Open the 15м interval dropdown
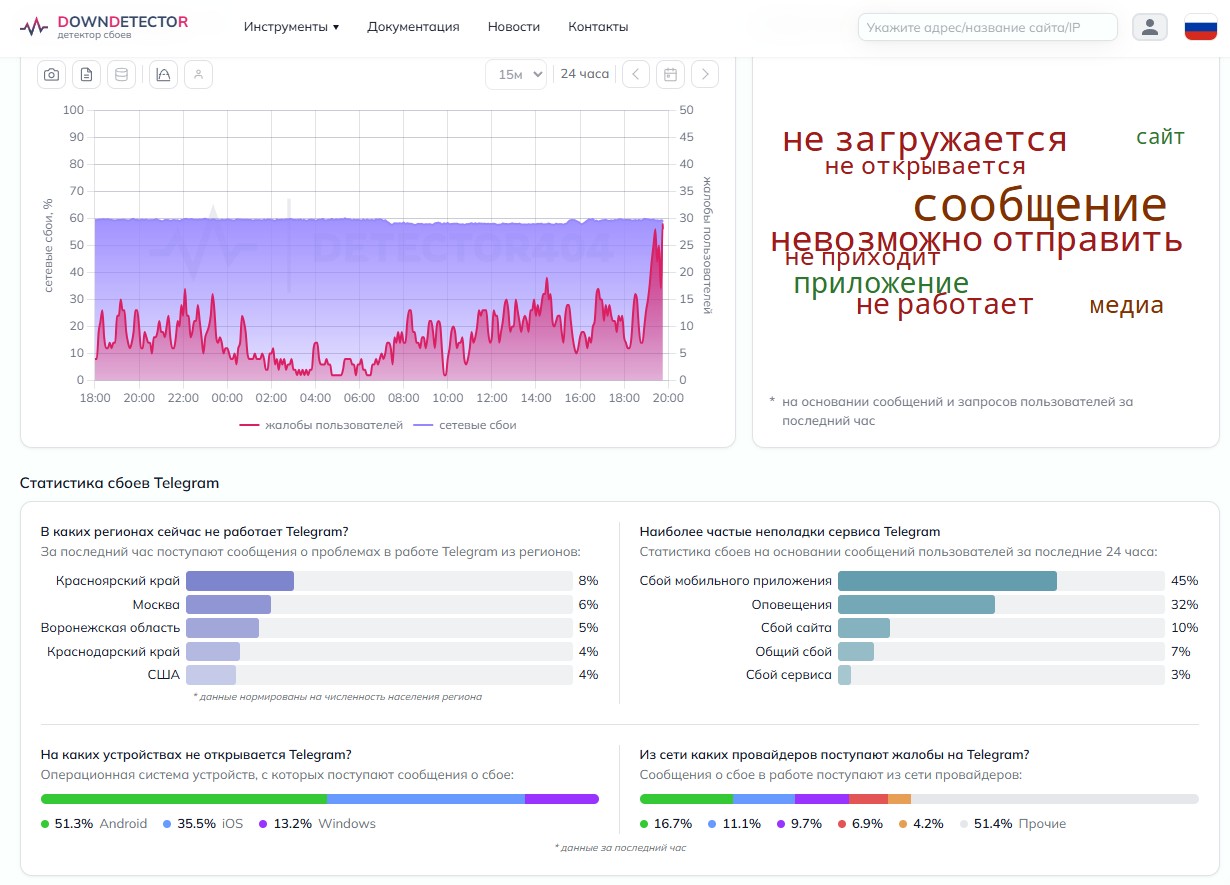Image resolution: width=1230 pixels, height=885 pixels. coord(516,74)
